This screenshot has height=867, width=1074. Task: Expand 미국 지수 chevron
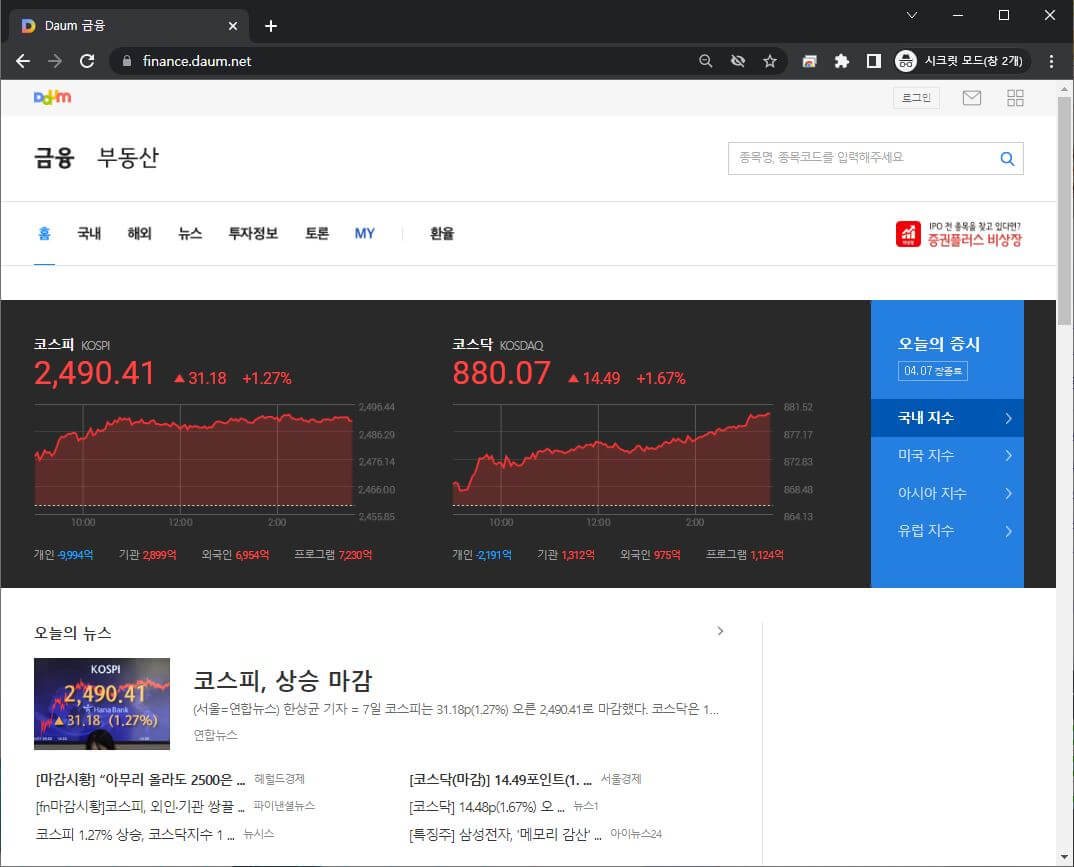[x=1008, y=455]
